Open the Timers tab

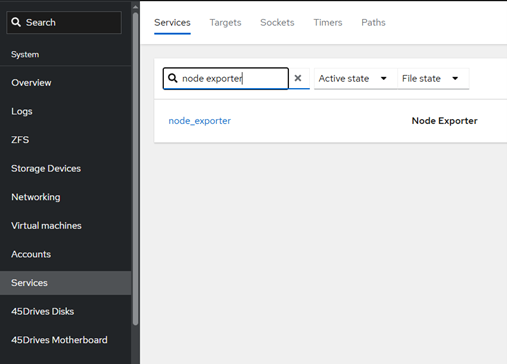click(x=328, y=23)
